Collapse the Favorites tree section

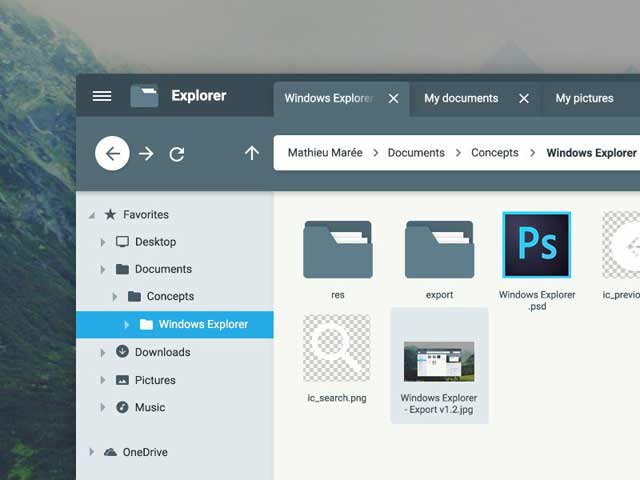click(92, 215)
